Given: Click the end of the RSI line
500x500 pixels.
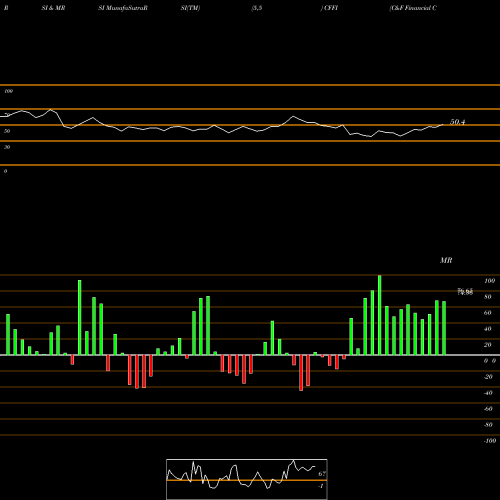Looking at the screenshot, I should coord(443,125).
